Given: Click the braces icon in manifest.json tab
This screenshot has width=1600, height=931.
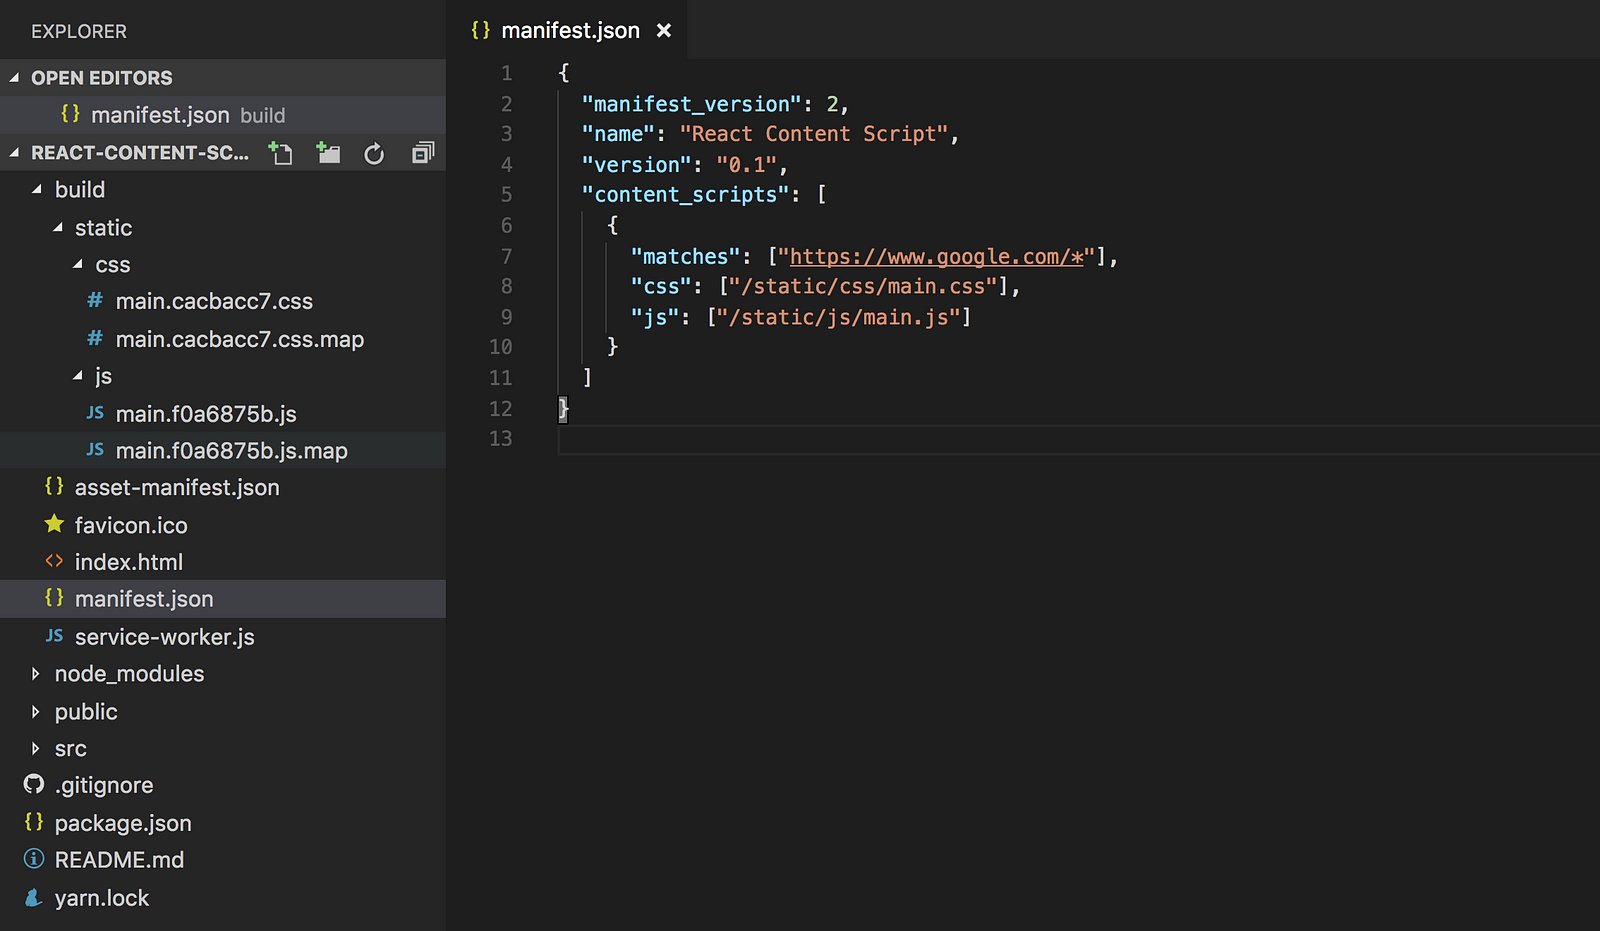Looking at the screenshot, I should 481,30.
